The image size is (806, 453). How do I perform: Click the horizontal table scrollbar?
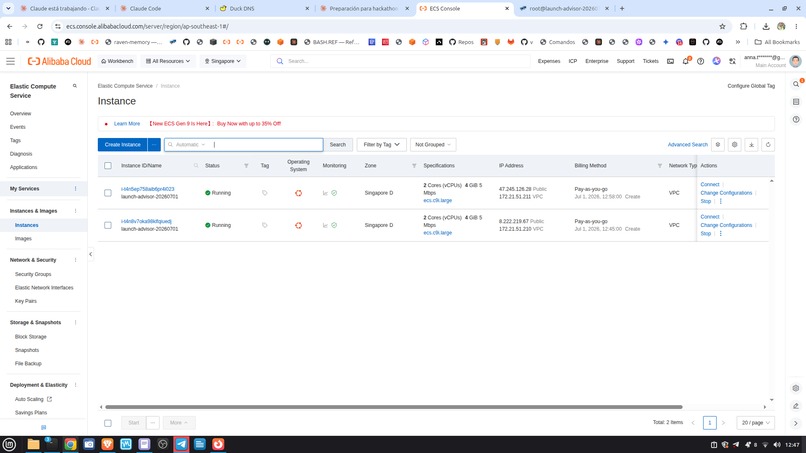(x=394, y=407)
